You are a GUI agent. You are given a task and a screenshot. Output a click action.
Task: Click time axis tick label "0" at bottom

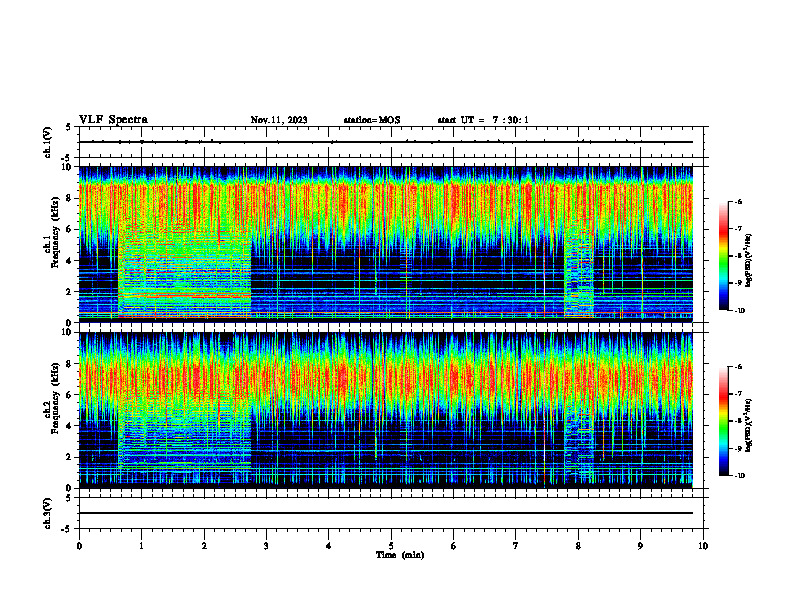[79, 546]
